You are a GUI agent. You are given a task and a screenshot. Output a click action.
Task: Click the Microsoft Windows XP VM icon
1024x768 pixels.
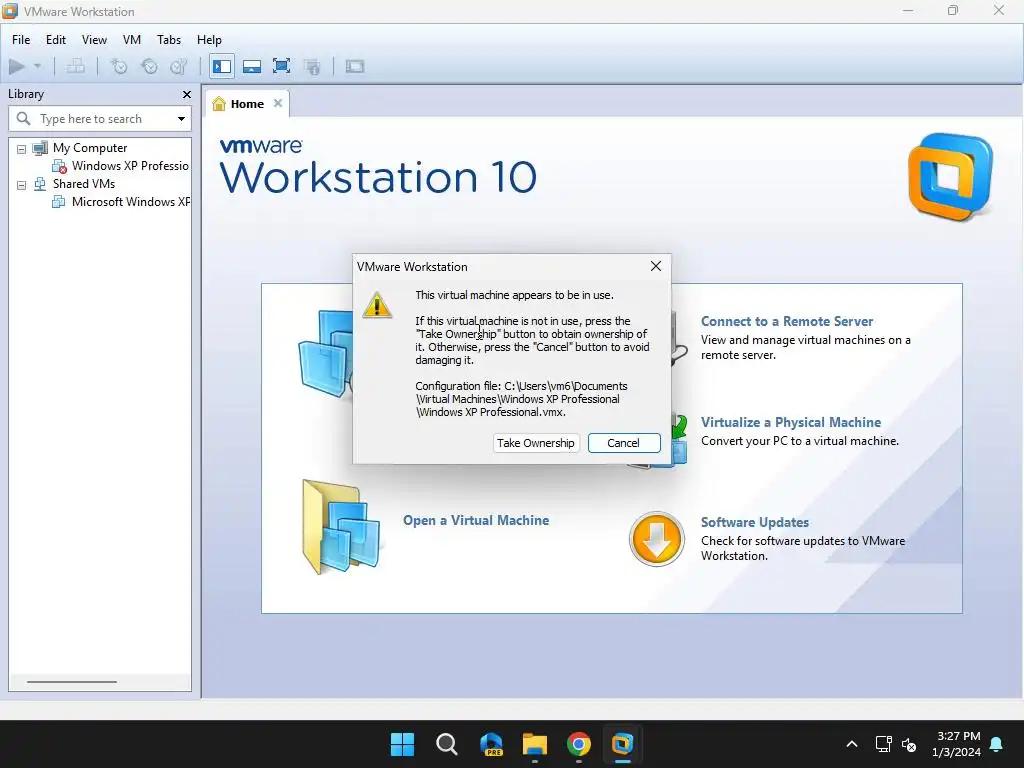59,202
